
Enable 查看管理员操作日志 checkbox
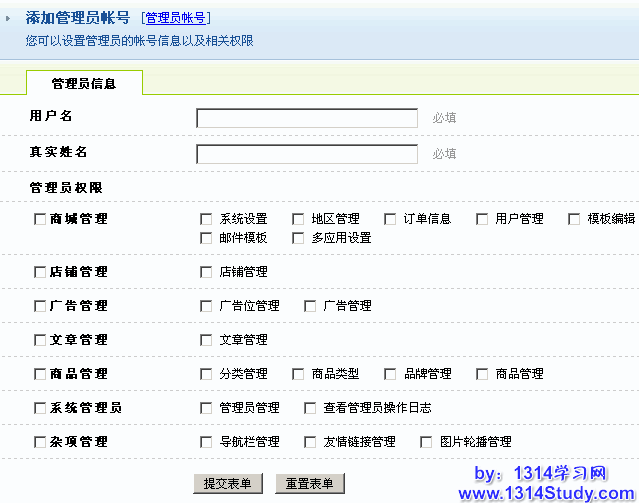click(310, 408)
